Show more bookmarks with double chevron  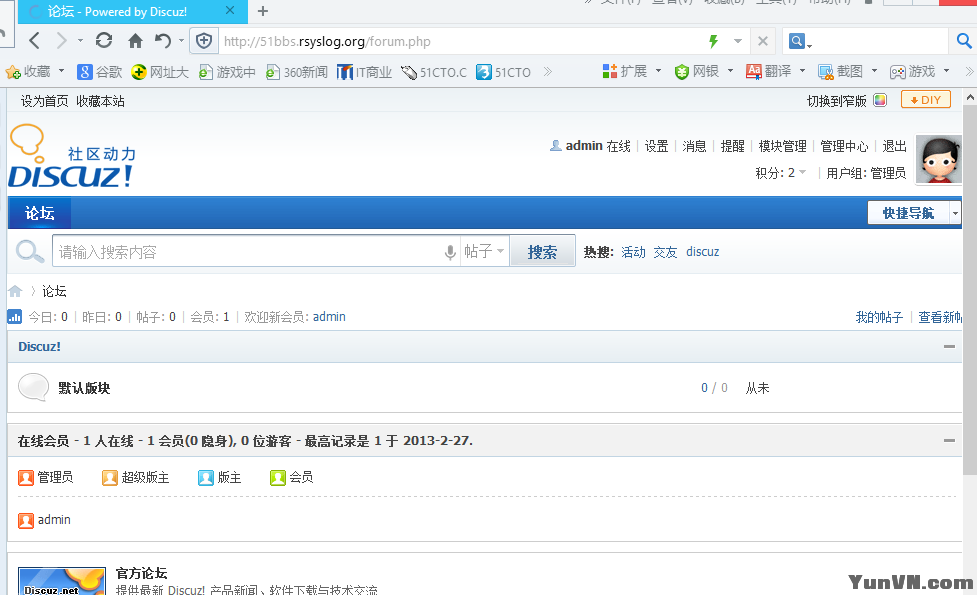coord(548,72)
